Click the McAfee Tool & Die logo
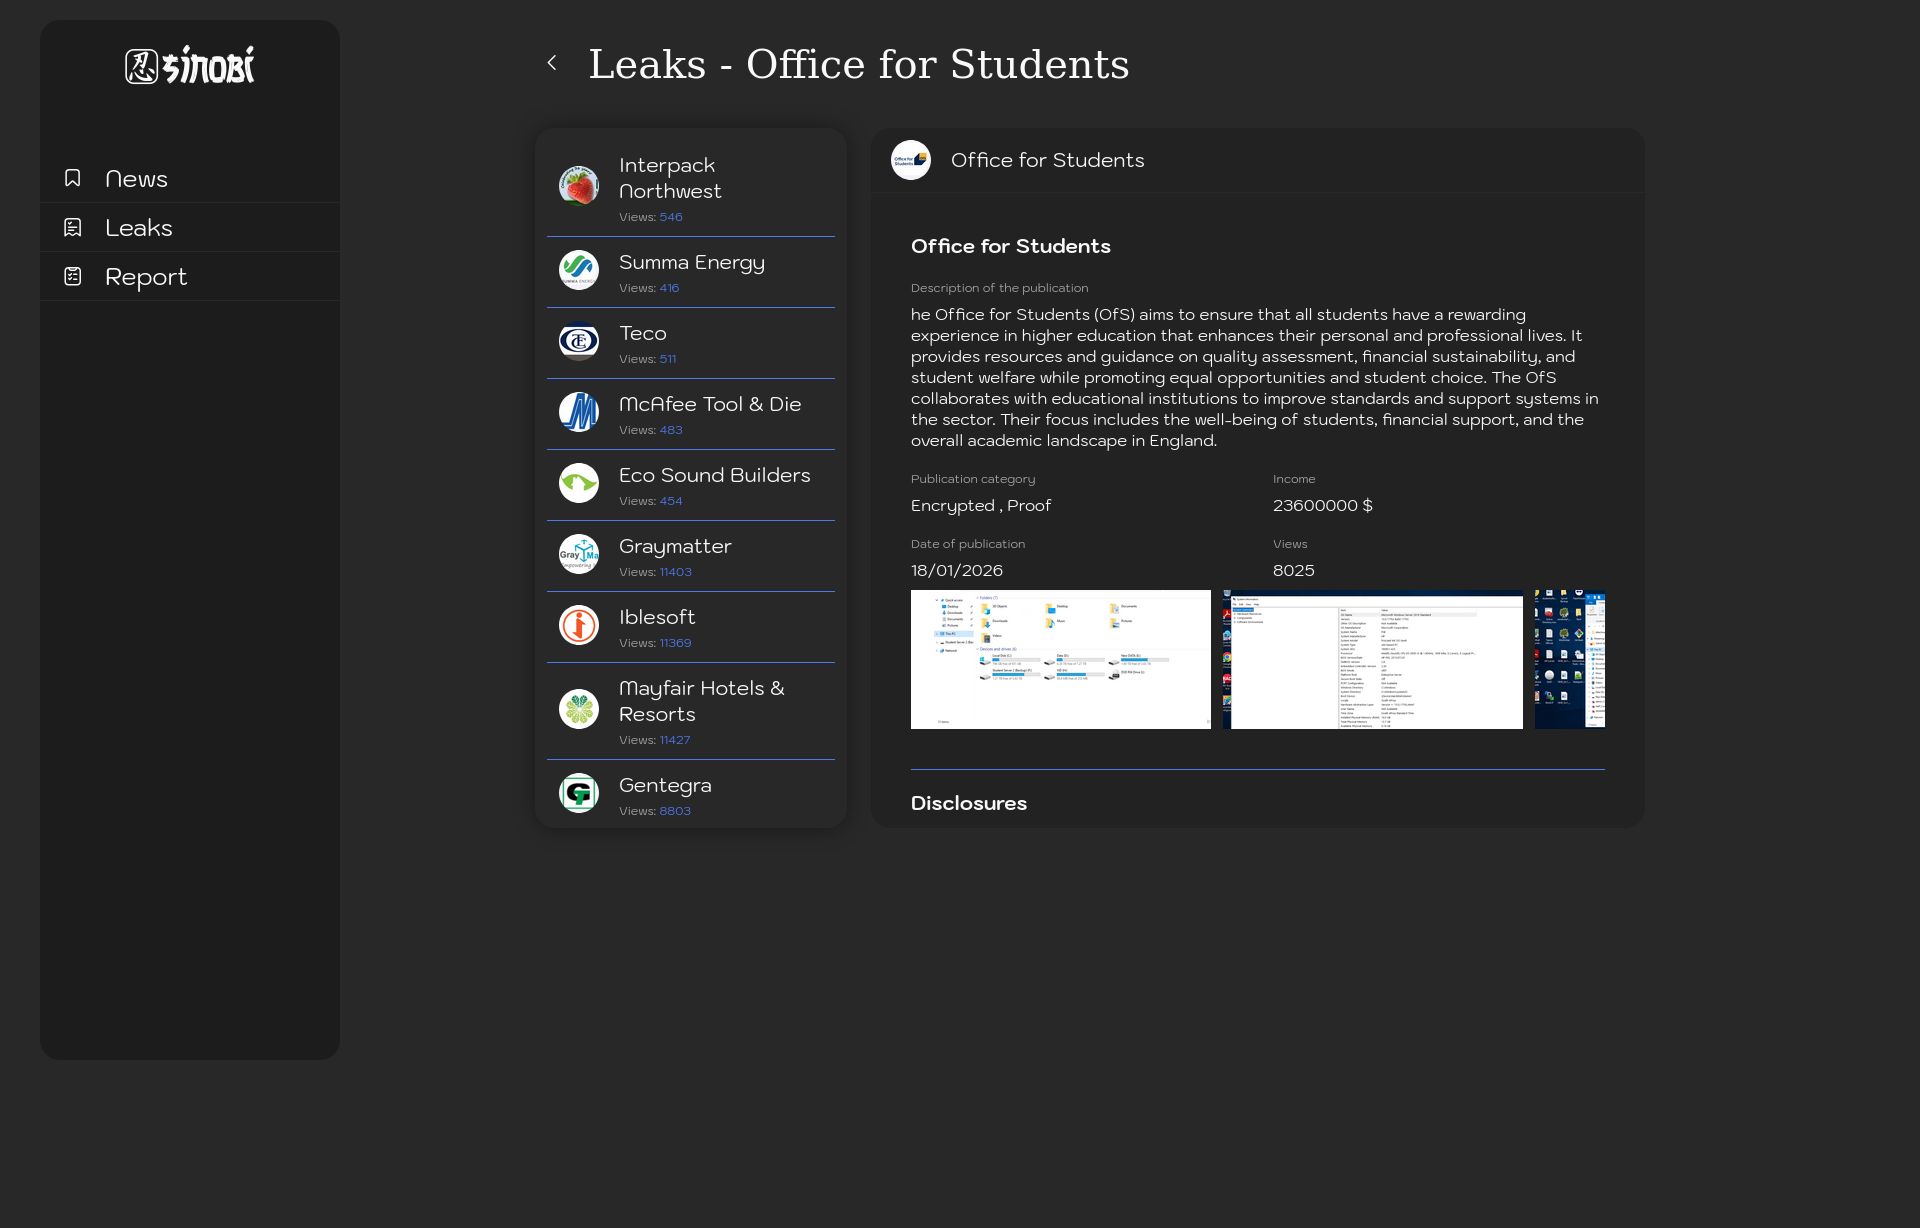Screen dimensions: 1920x1228 point(579,412)
